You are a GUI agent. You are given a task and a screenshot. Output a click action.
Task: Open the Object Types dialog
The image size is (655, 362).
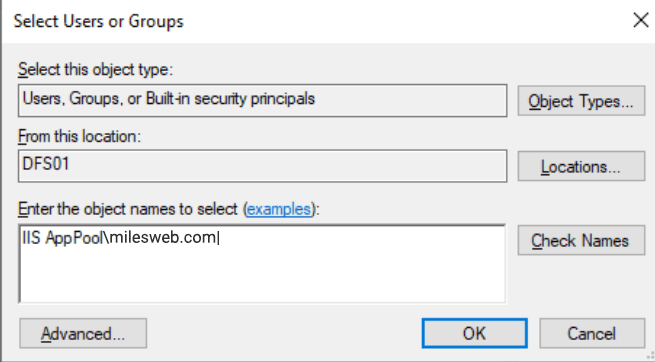tap(581, 101)
